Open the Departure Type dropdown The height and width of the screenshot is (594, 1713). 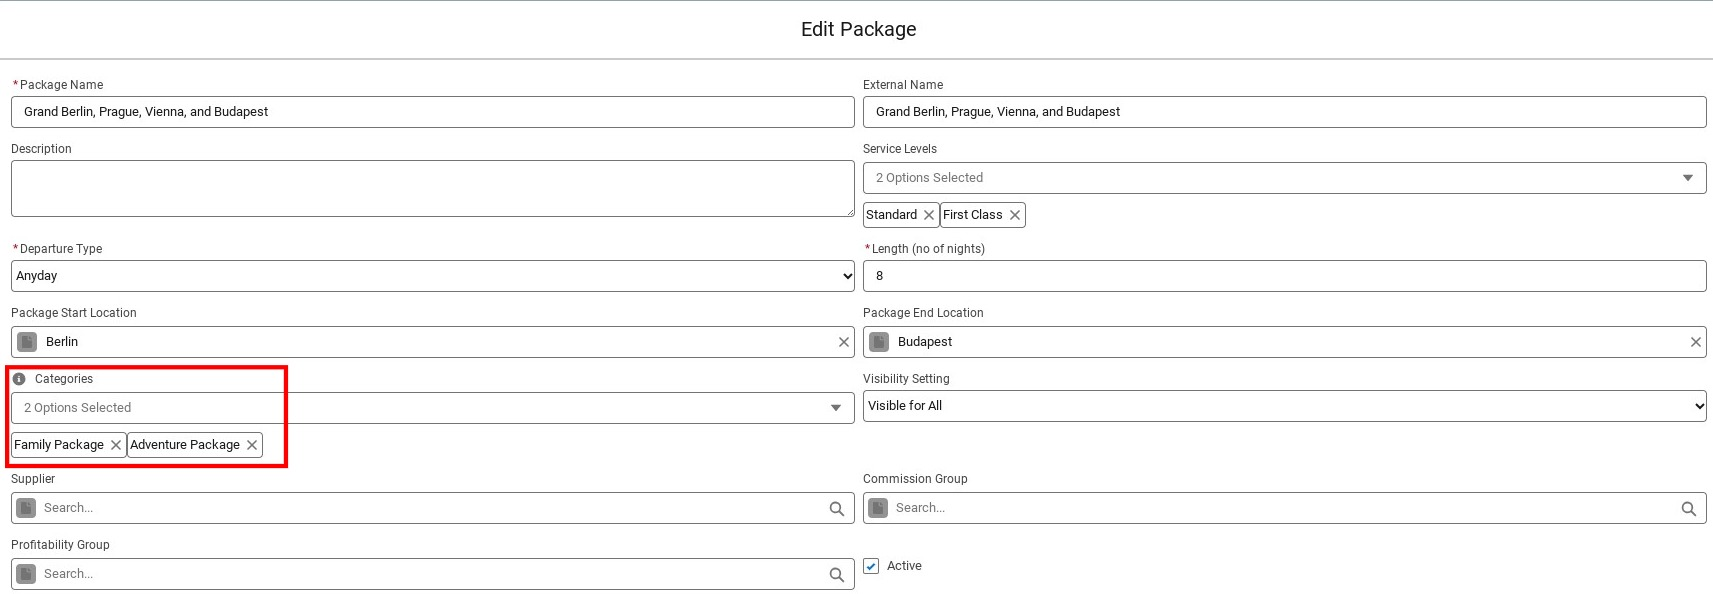(432, 276)
